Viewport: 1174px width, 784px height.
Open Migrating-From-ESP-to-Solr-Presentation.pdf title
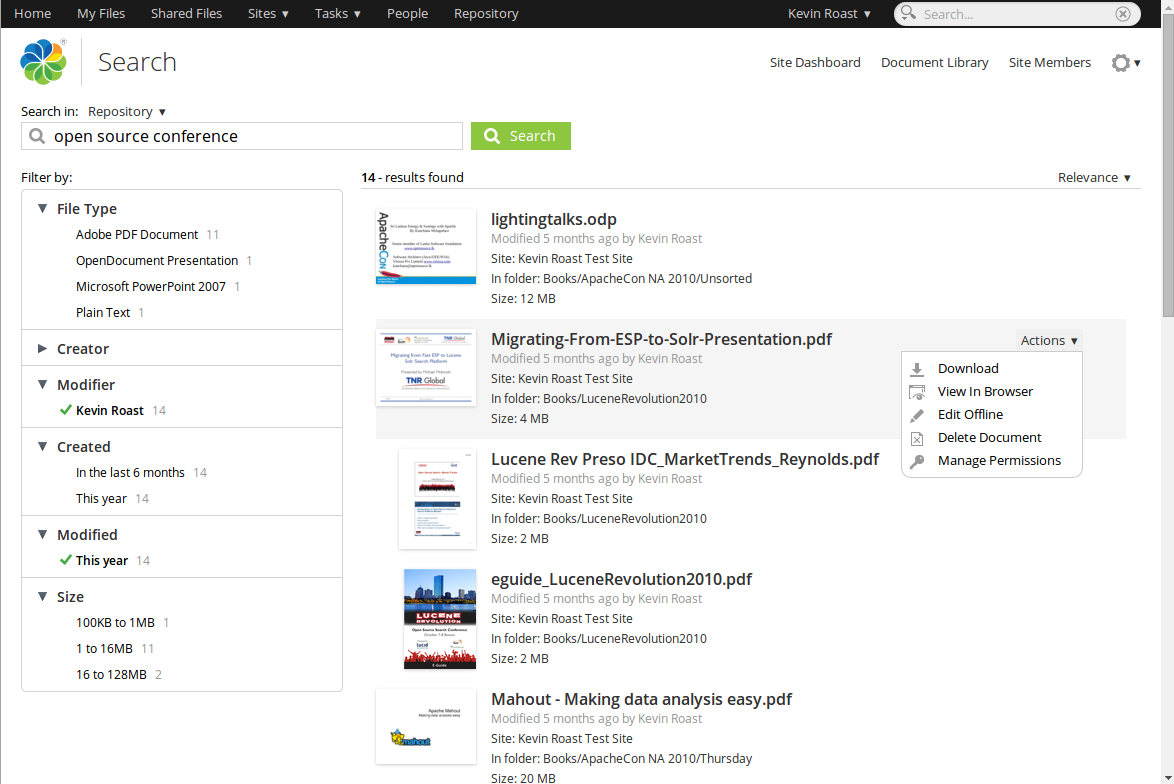click(x=662, y=339)
